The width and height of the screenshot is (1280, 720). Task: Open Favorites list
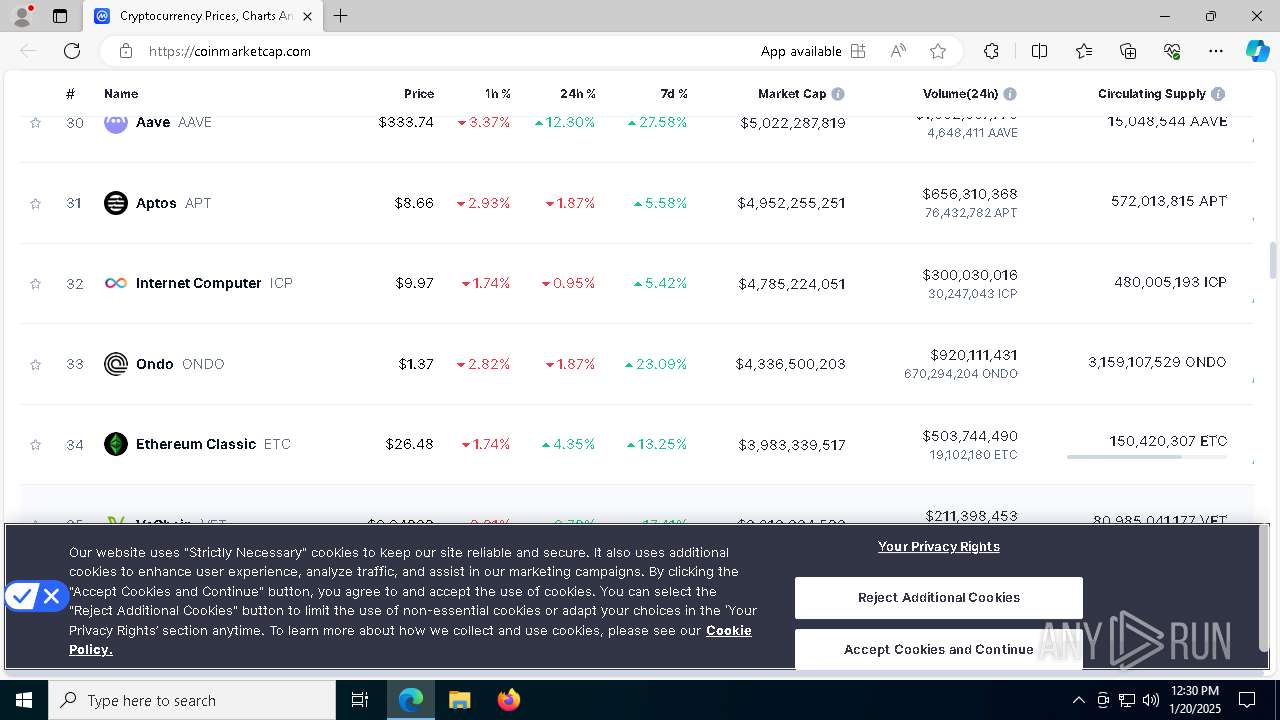pyautogui.click(x=1084, y=51)
